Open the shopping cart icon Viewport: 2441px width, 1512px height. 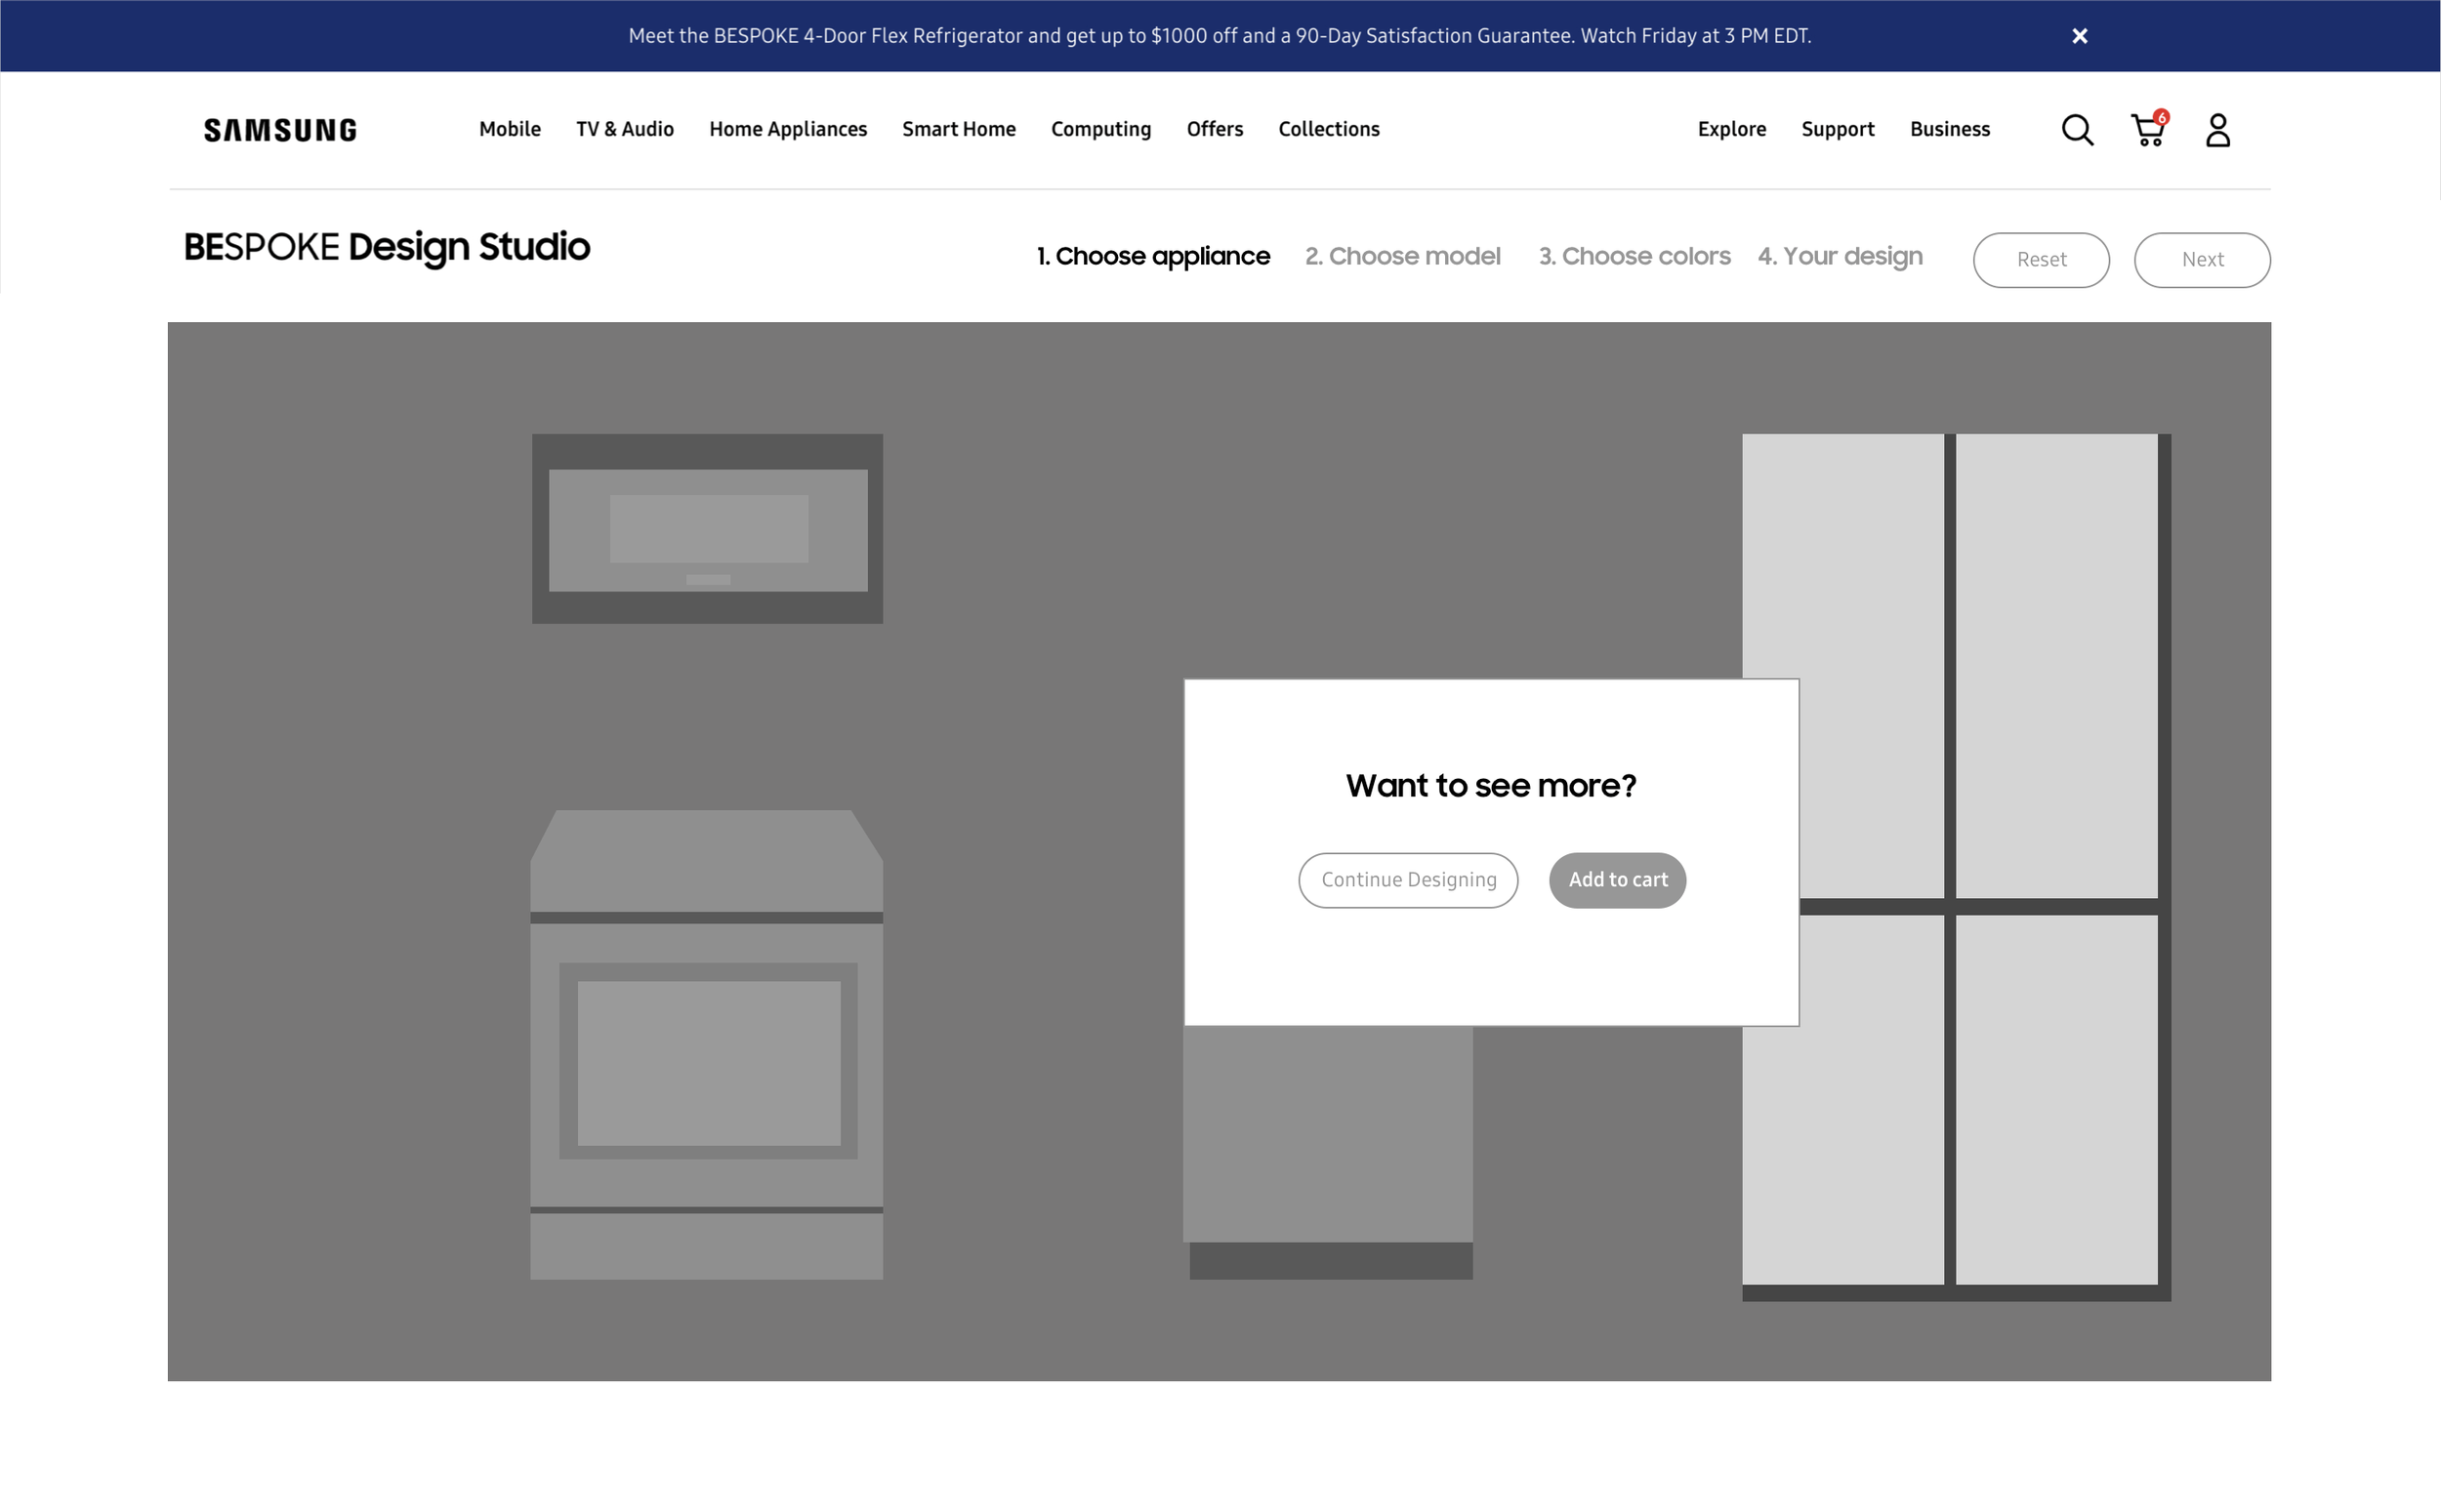point(2147,130)
